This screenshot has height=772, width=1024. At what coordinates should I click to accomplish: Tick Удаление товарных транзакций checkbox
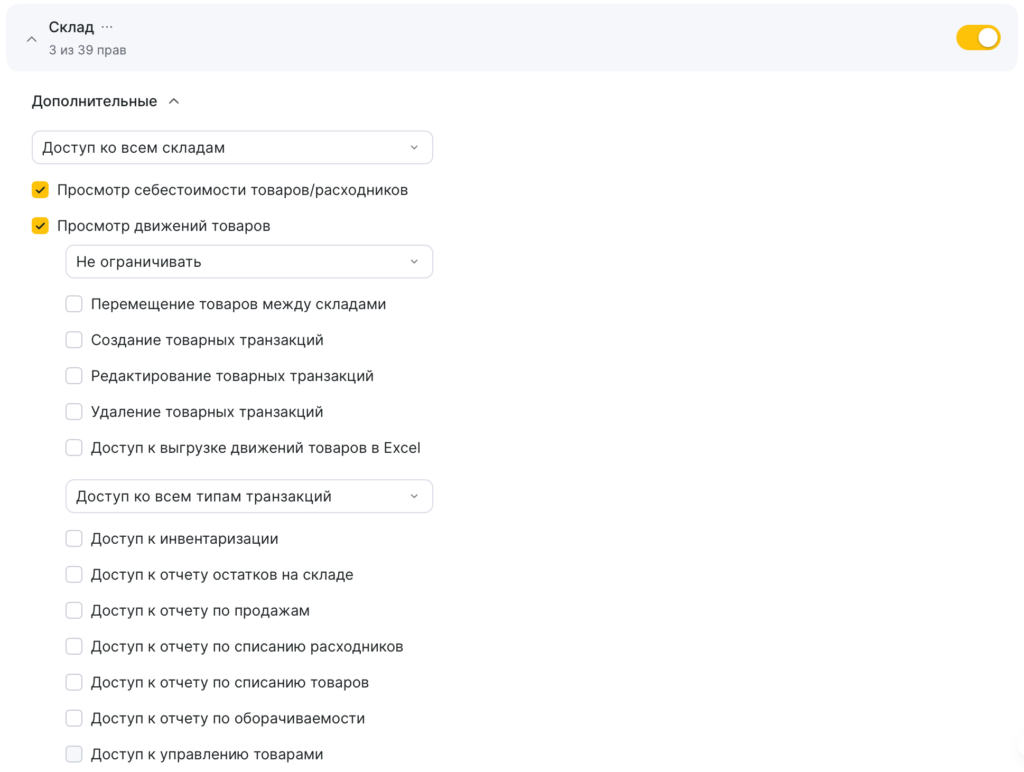tap(74, 412)
